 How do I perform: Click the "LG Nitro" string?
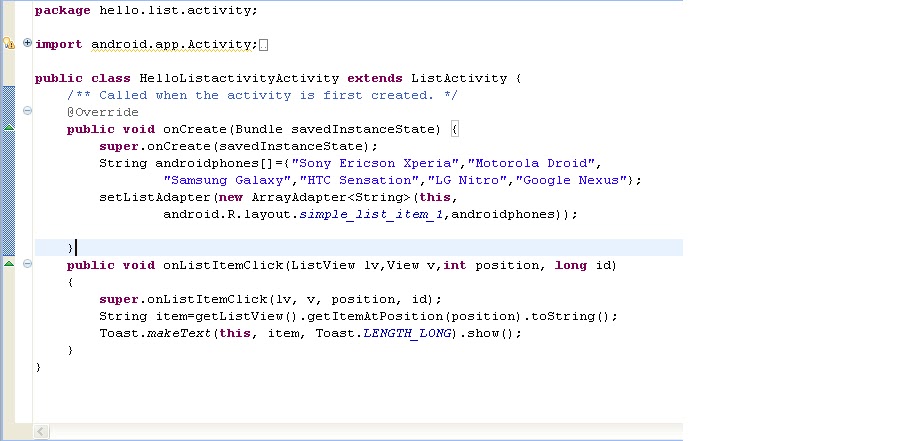coord(468,180)
